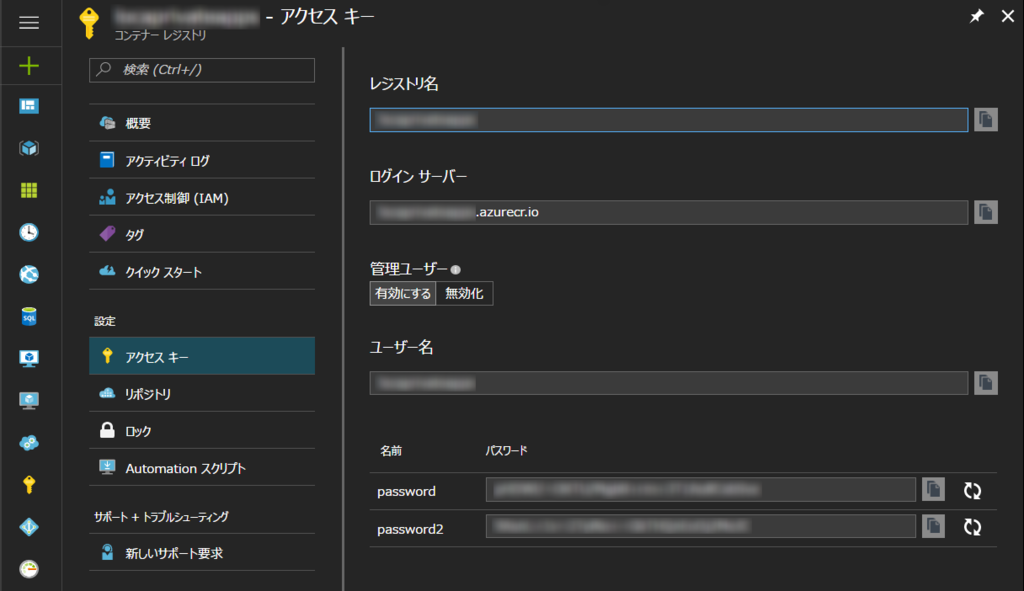Open 新しいサポート要求 menu item

202,552
